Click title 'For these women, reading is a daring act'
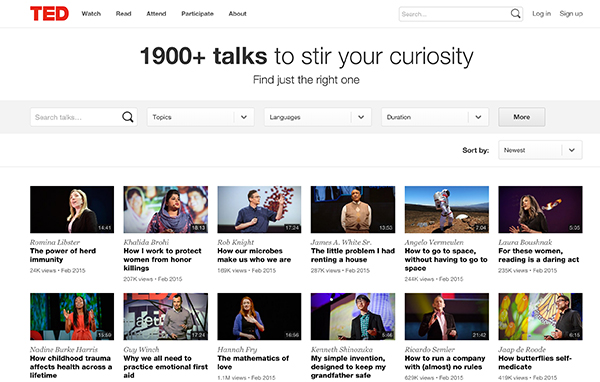 point(539,255)
